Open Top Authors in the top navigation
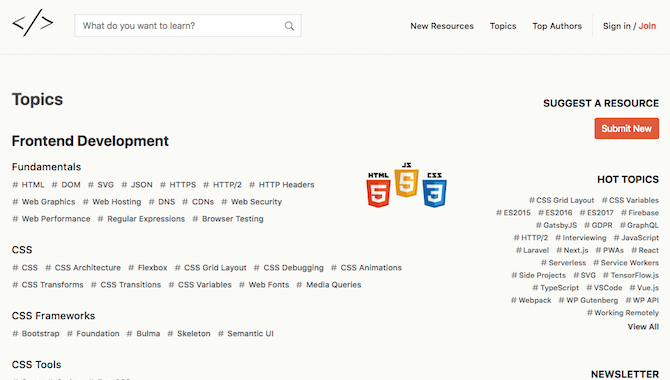The height and width of the screenshot is (380, 670). coord(557,26)
